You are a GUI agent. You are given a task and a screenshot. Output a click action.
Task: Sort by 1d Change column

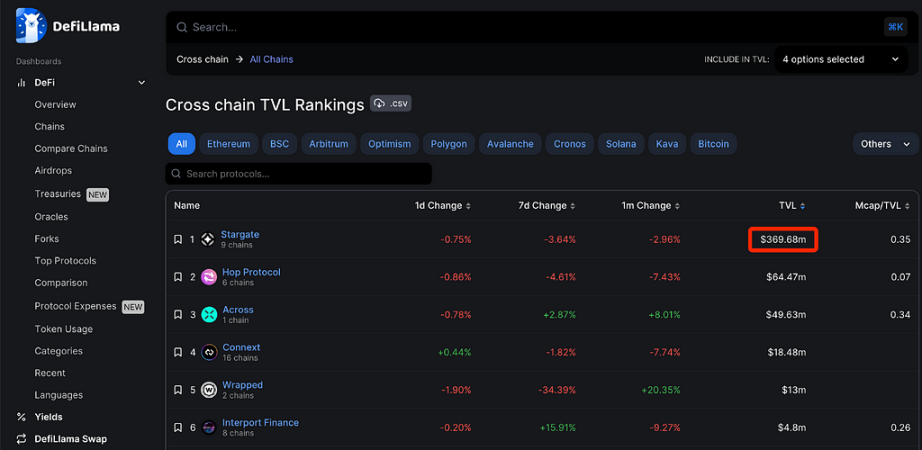pos(443,206)
